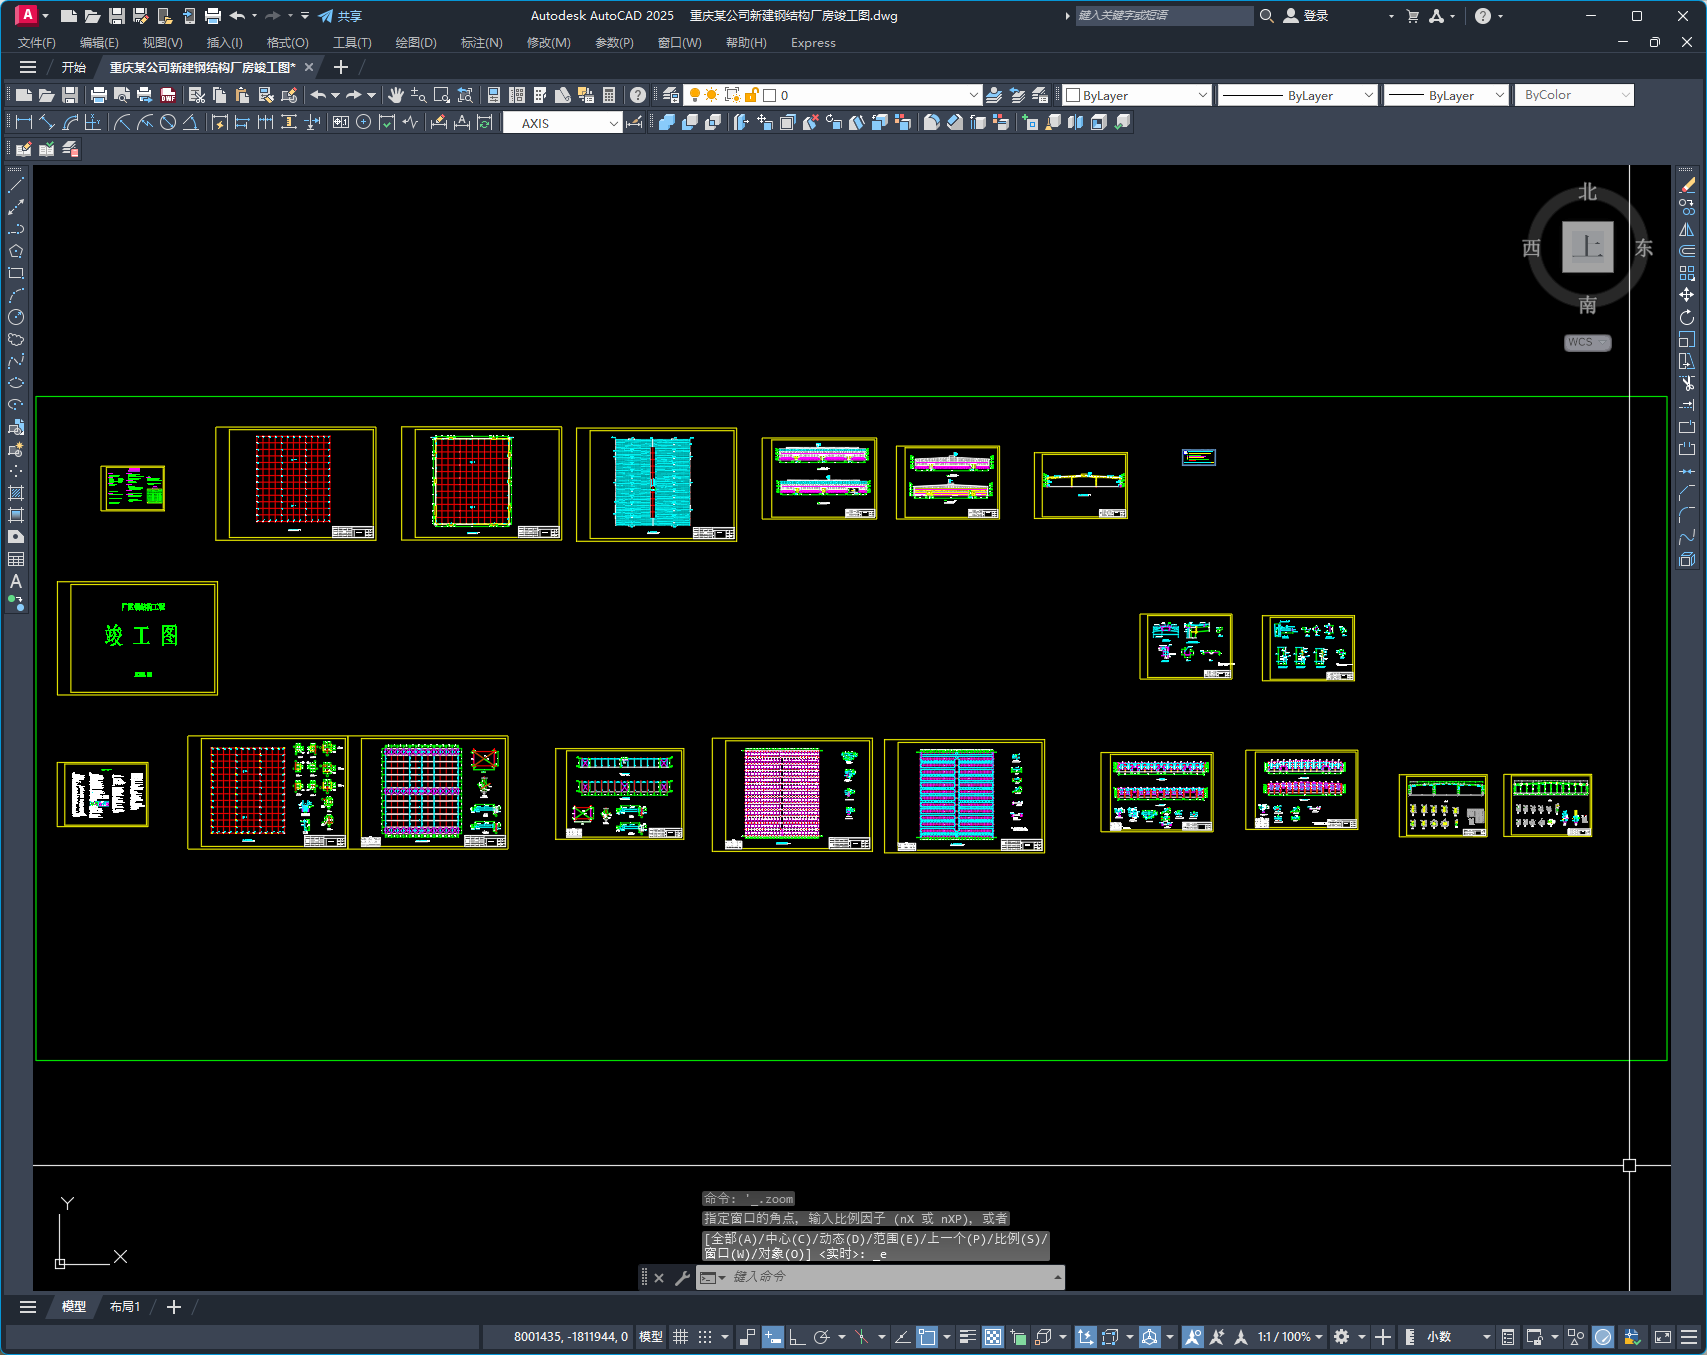This screenshot has height=1355, width=1707.
Task: Select the Linear dimension tool
Action: (x=24, y=122)
